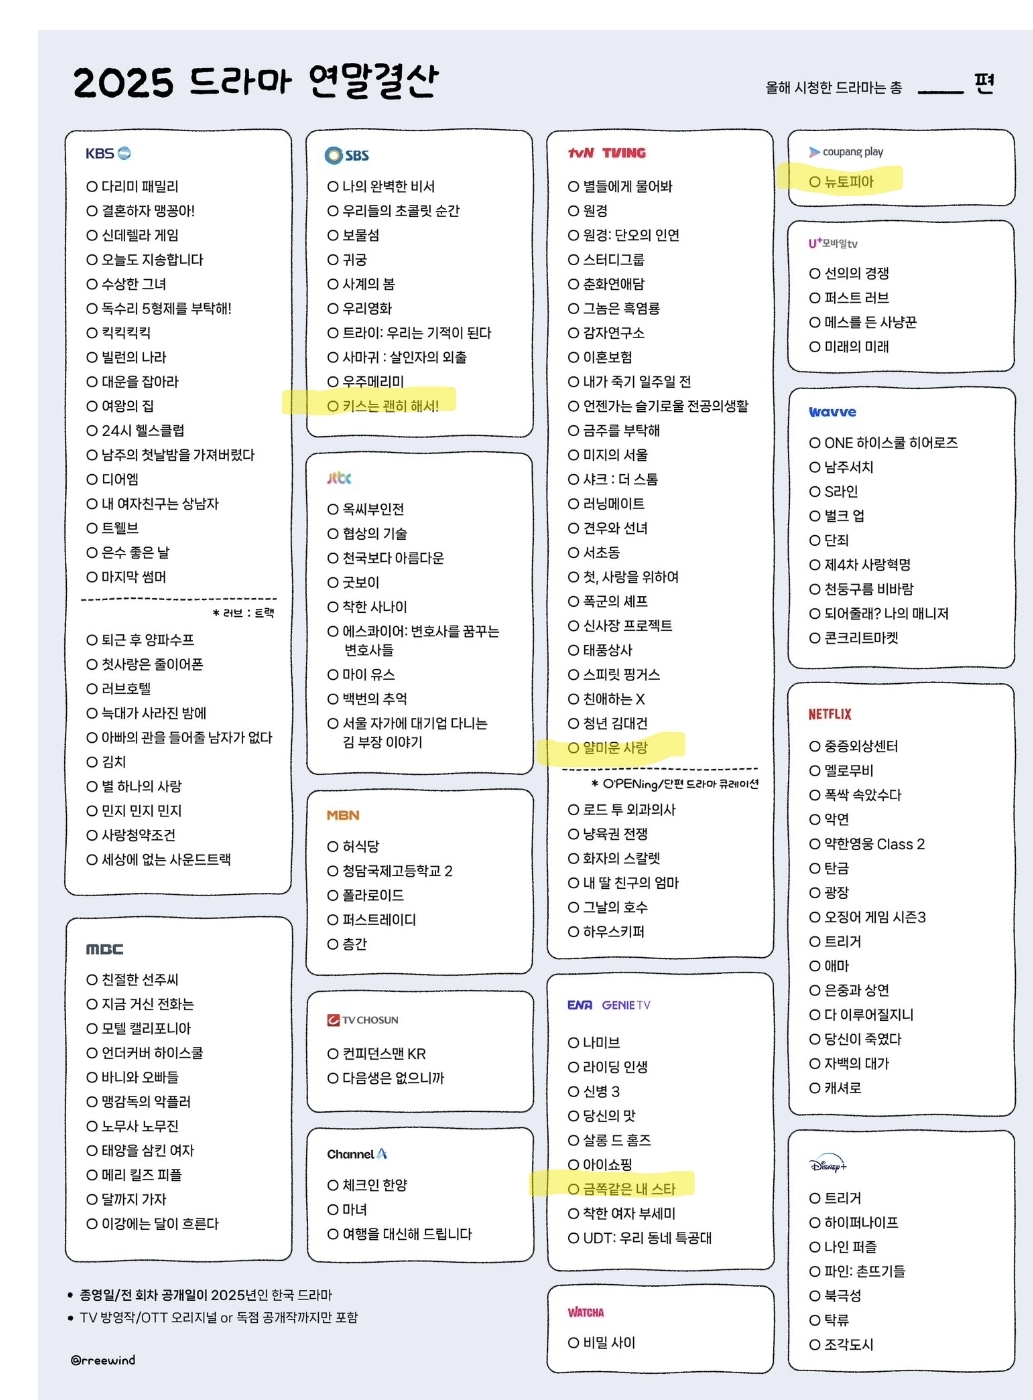Click the JTBC logo
Image resolution: width=1033 pixels, height=1400 pixels.
[339, 478]
